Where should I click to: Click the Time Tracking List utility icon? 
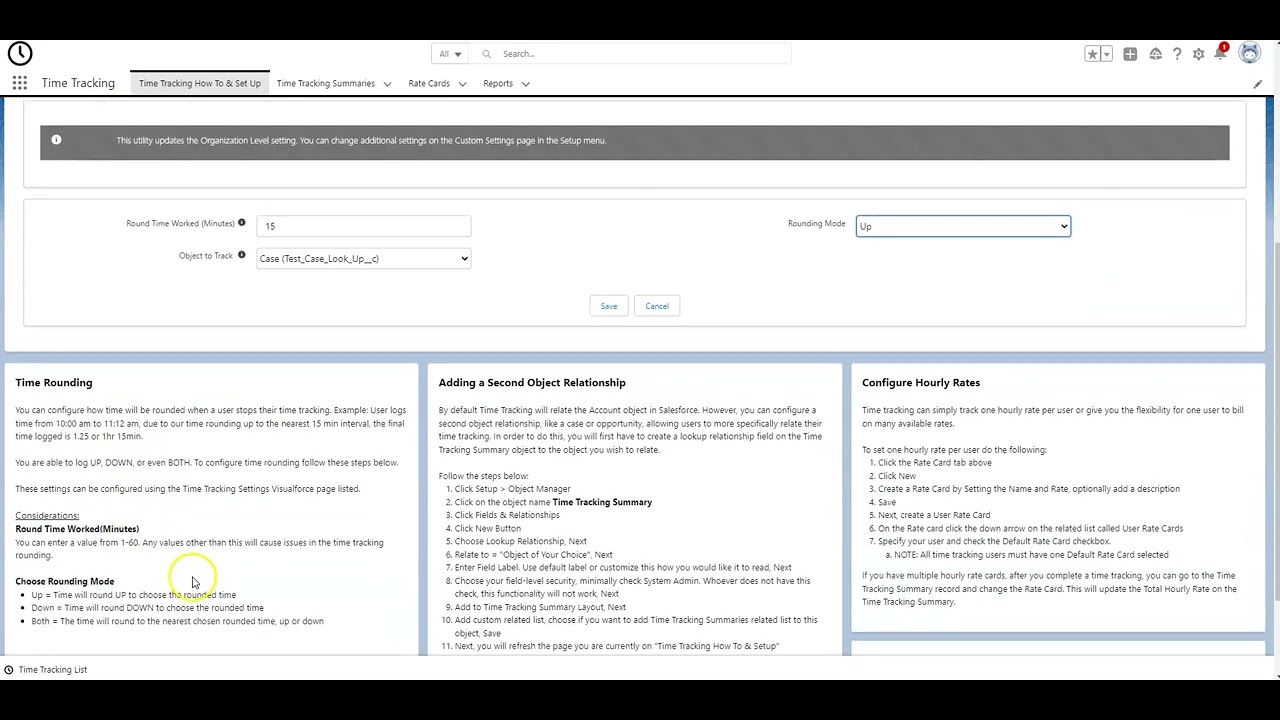click(9, 669)
